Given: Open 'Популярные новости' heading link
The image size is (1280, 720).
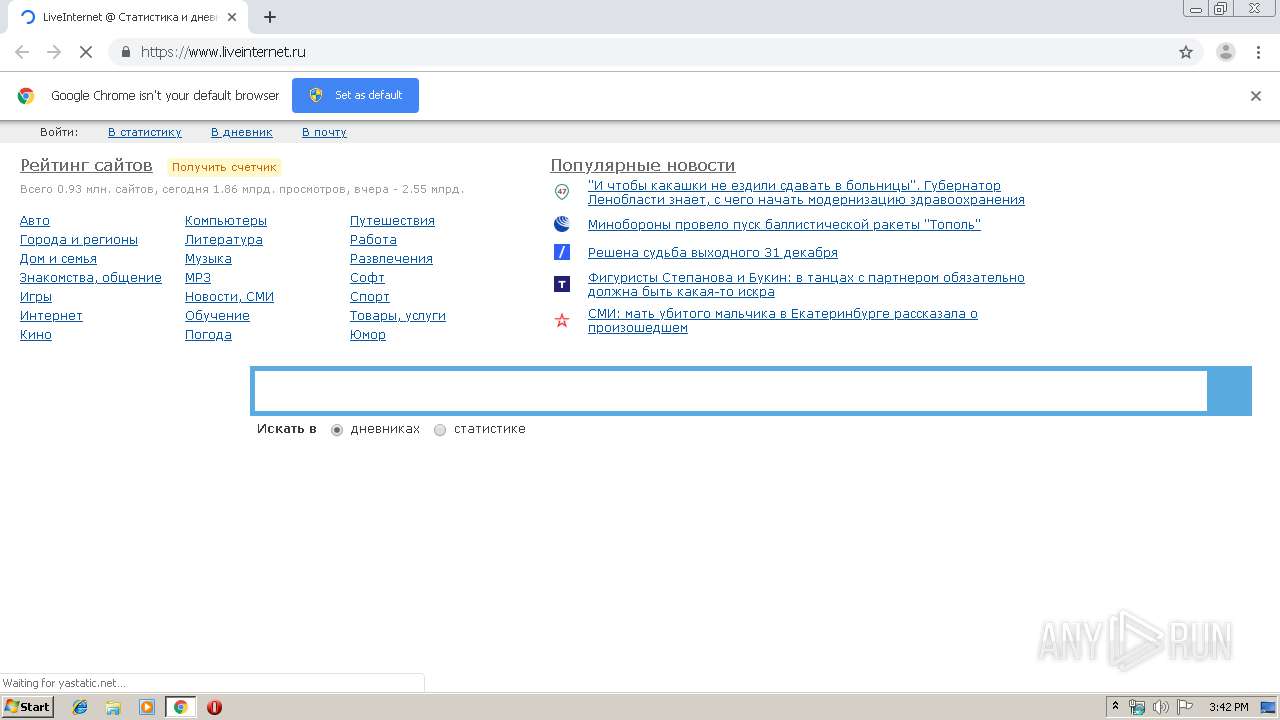Looking at the screenshot, I should (642, 165).
